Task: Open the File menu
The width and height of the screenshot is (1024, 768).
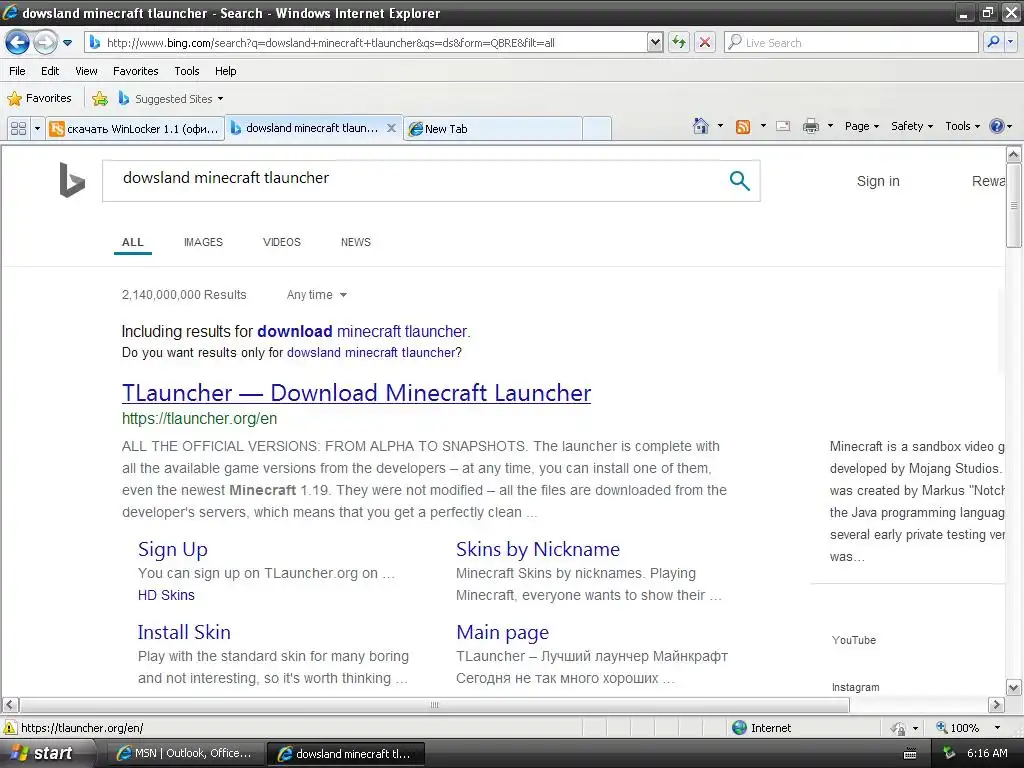Action: point(18,71)
